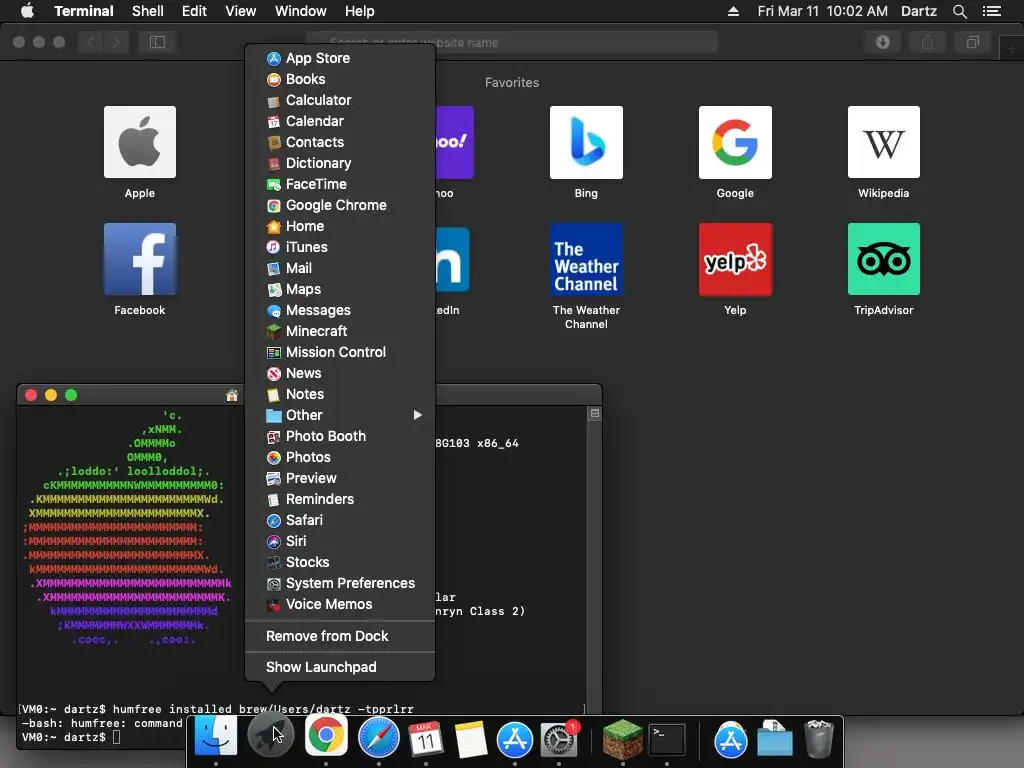Expand the Other folder submenu
This screenshot has width=1024, height=768.
click(x=340, y=415)
